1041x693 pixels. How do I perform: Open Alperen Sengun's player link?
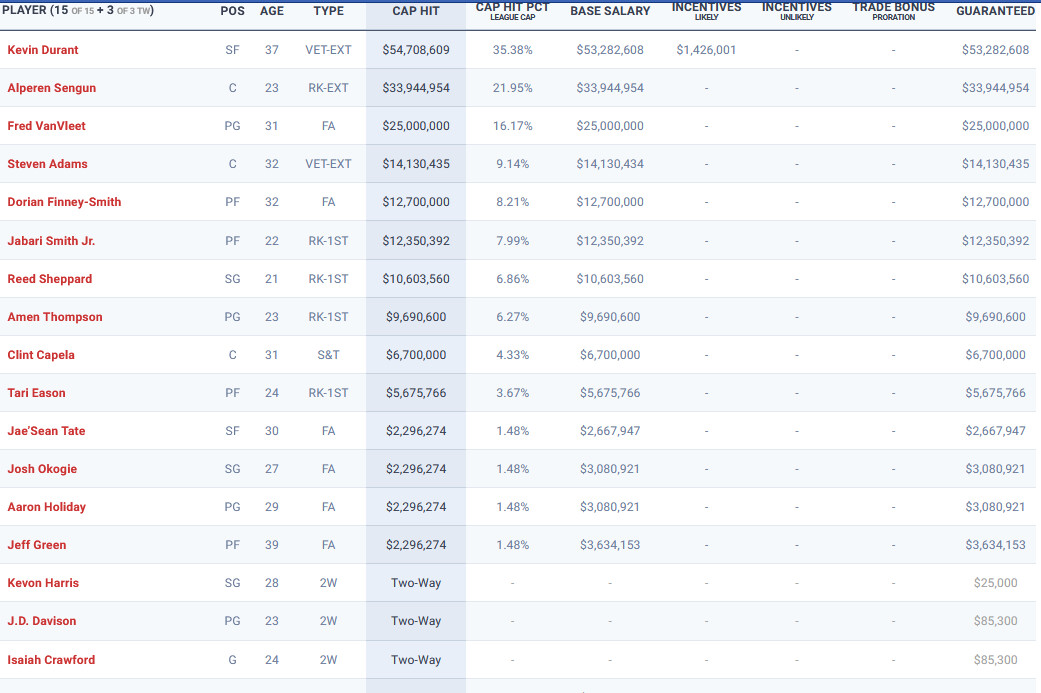pos(52,88)
